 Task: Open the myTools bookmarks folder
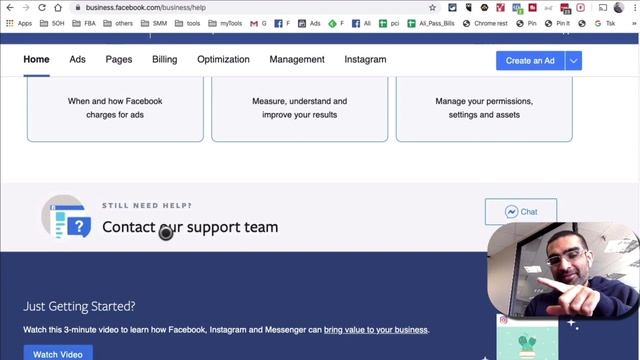(225, 23)
